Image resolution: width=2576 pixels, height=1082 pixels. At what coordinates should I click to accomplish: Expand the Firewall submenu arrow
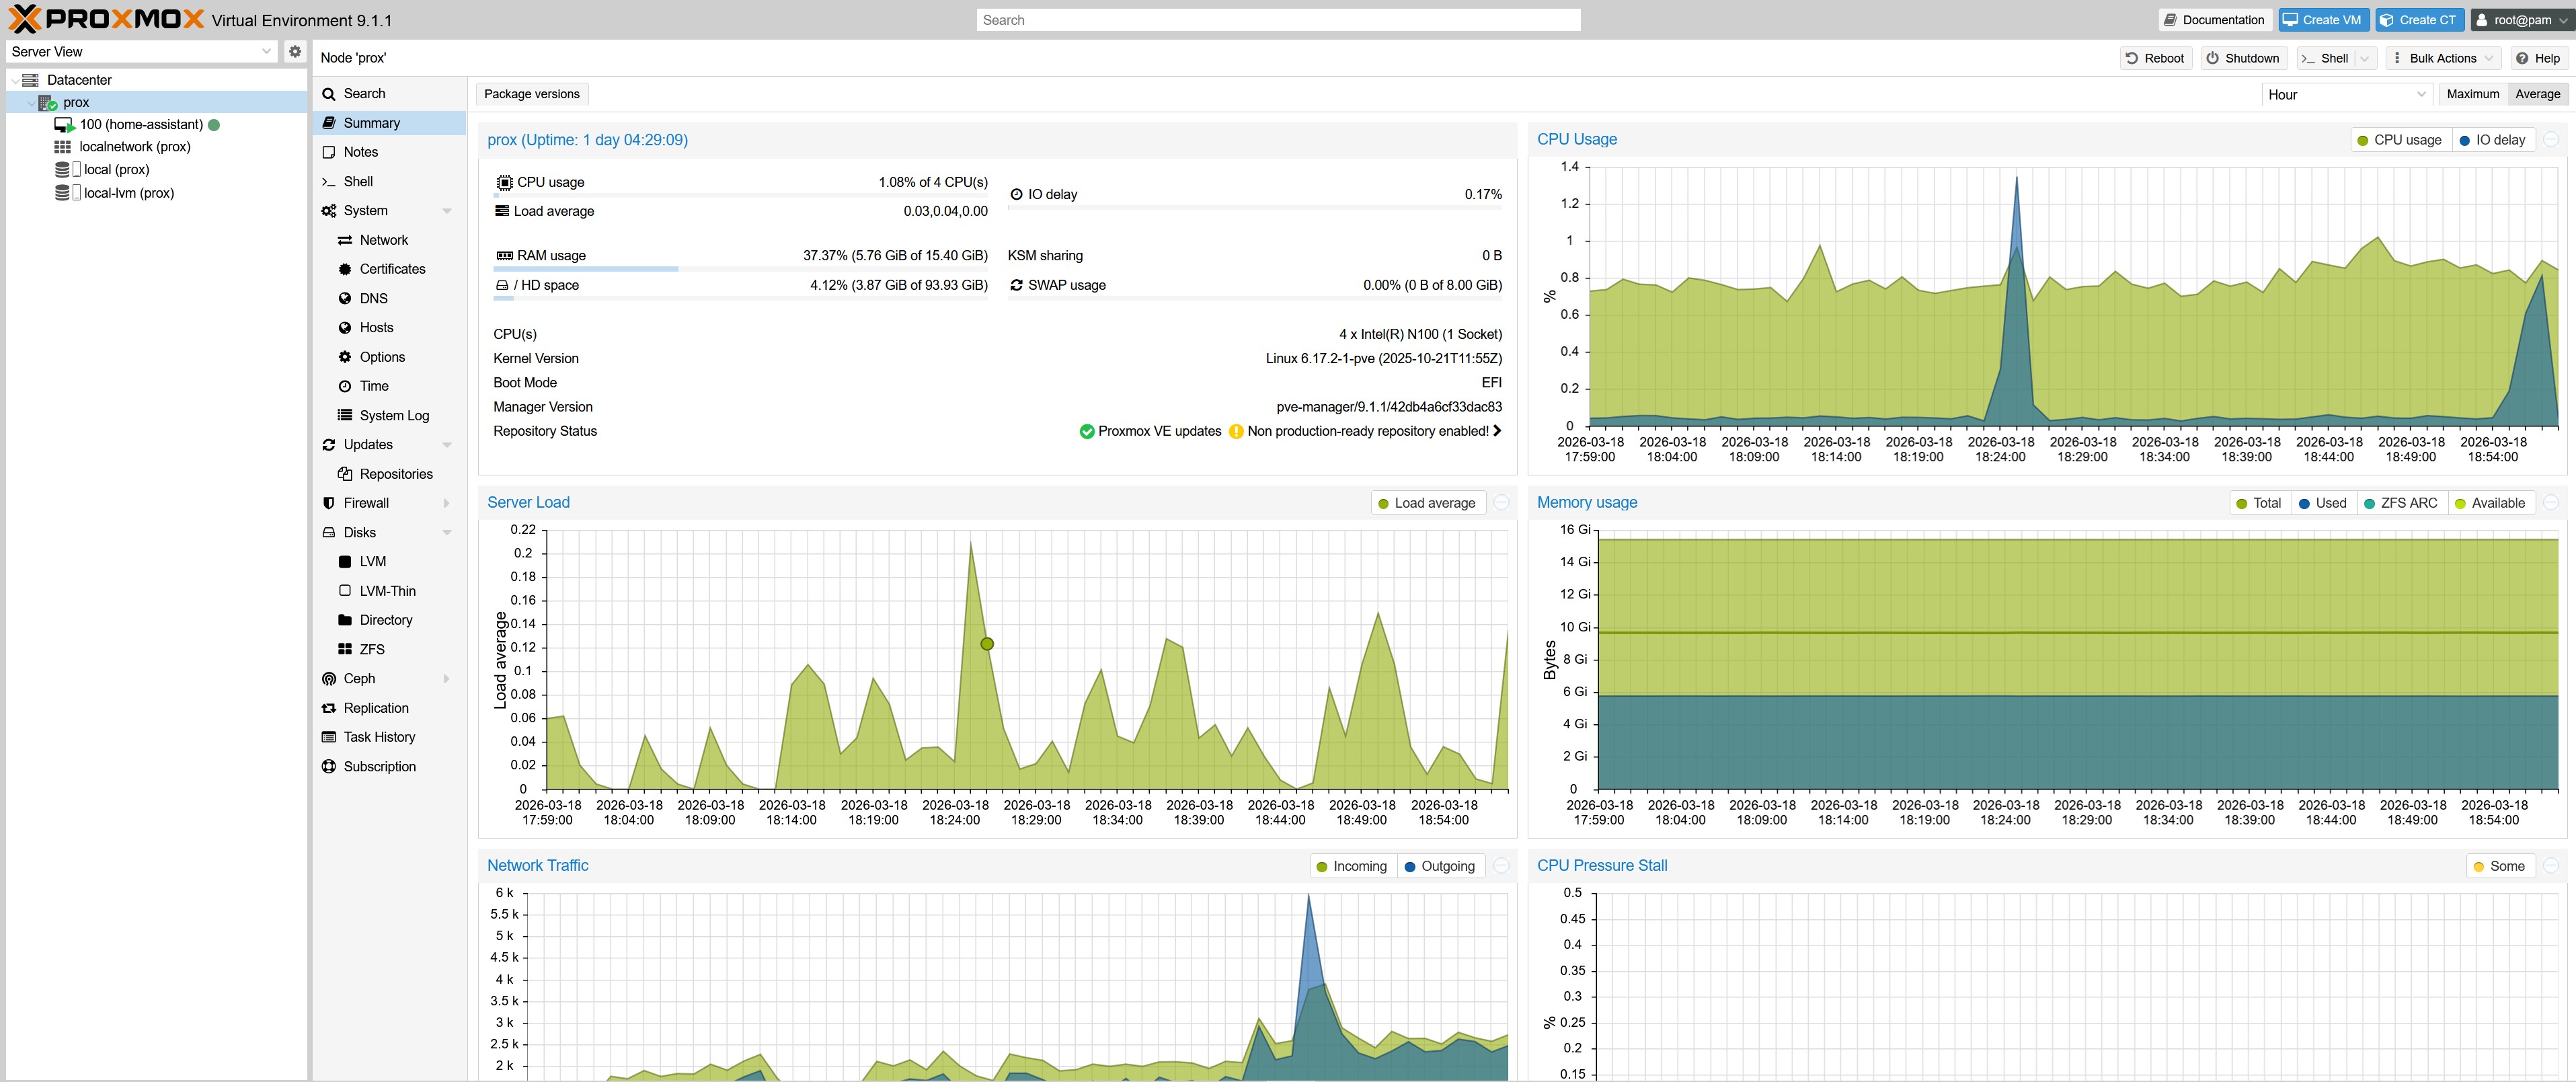(447, 503)
